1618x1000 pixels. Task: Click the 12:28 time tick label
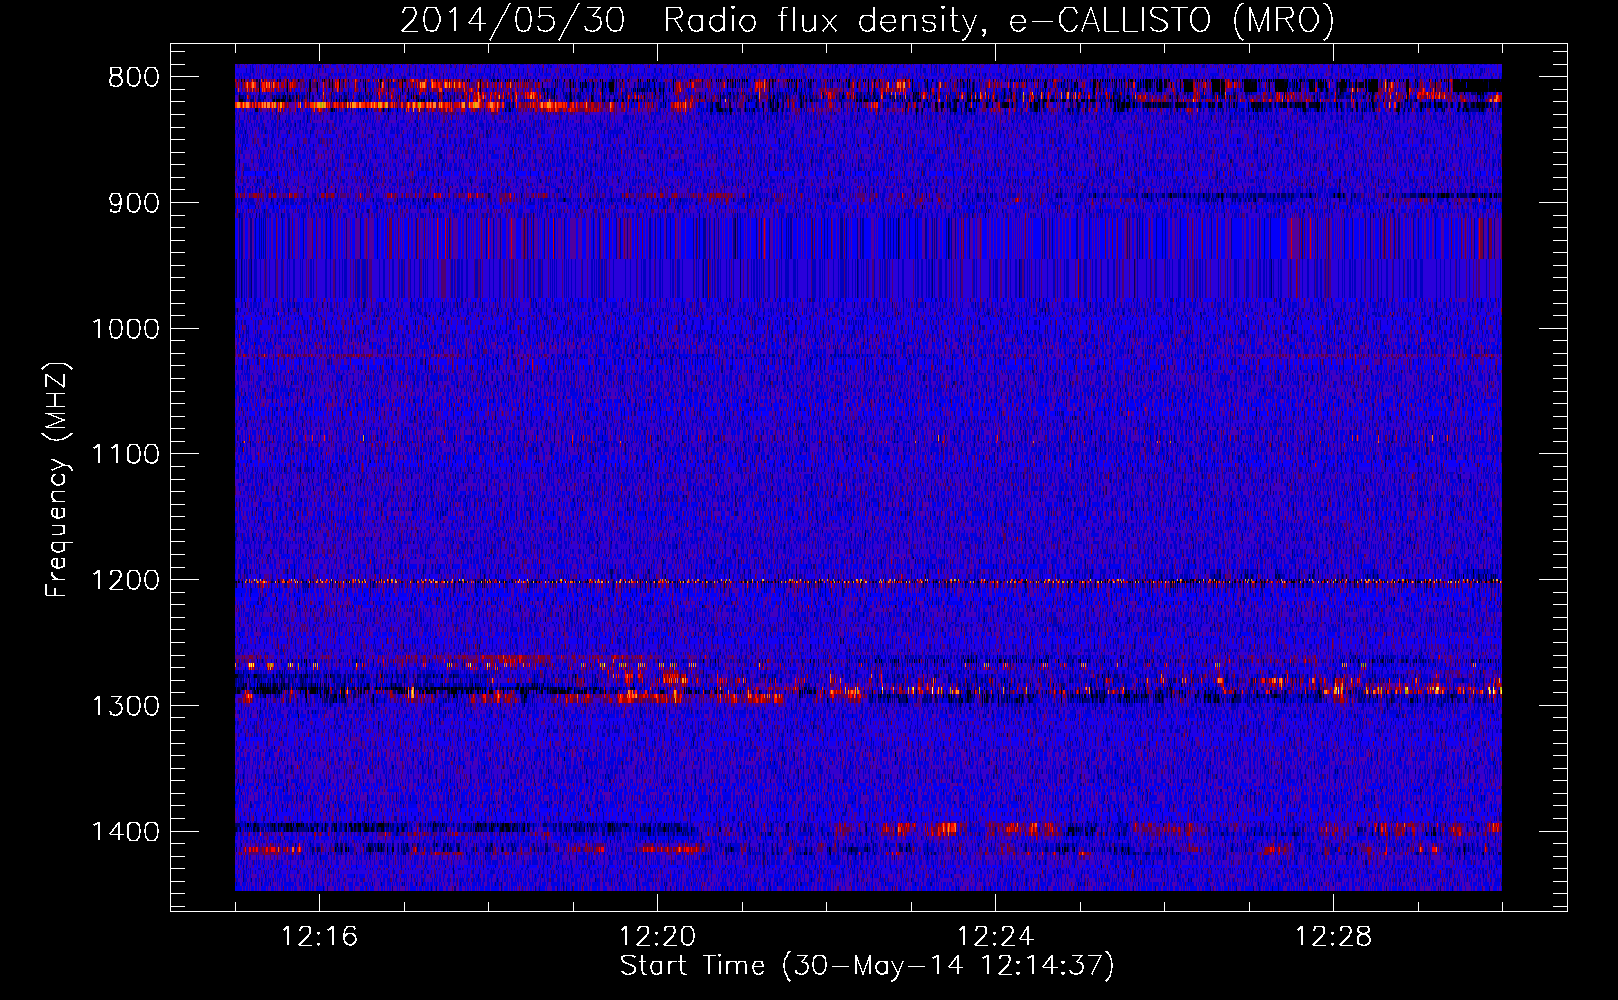pyautogui.click(x=1333, y=937)
